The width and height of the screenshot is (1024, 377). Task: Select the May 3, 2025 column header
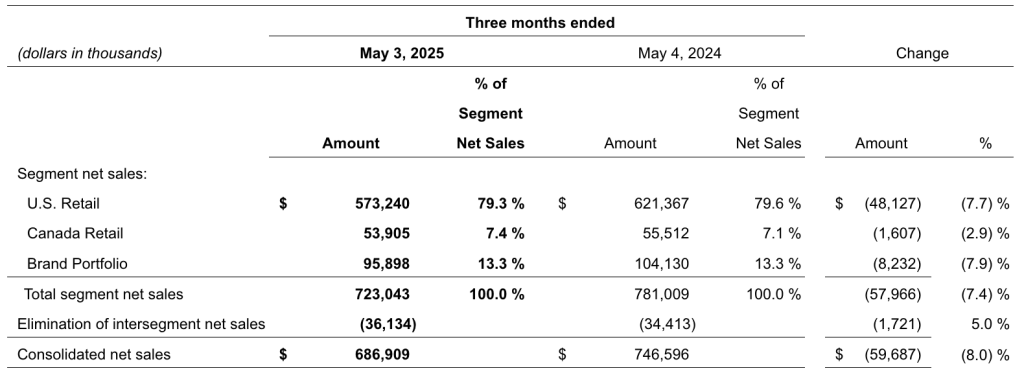[x=402, y=54]
